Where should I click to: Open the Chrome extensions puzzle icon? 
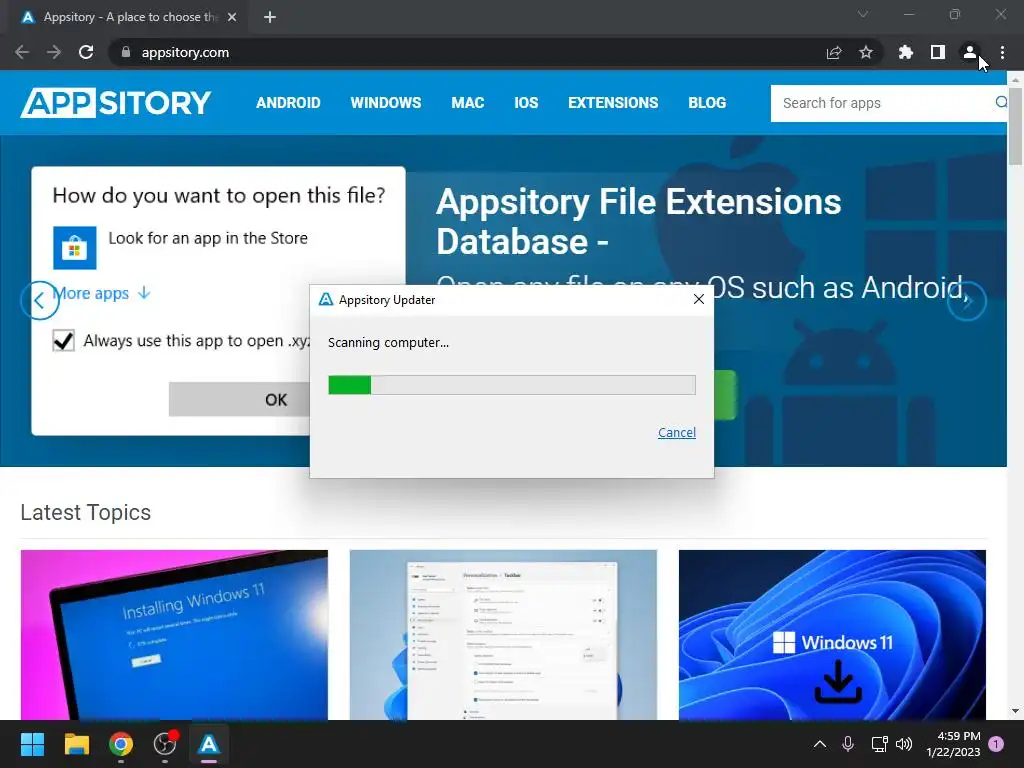tap(905, 52)
